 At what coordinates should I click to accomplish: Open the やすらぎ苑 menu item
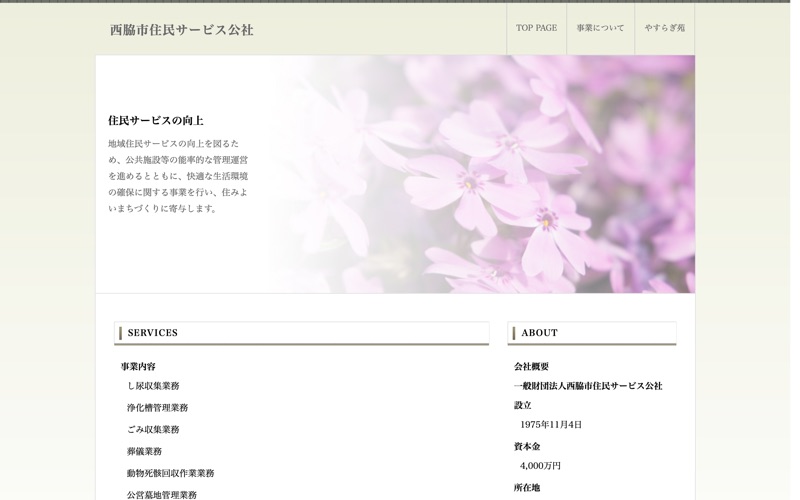coord(665,28)
